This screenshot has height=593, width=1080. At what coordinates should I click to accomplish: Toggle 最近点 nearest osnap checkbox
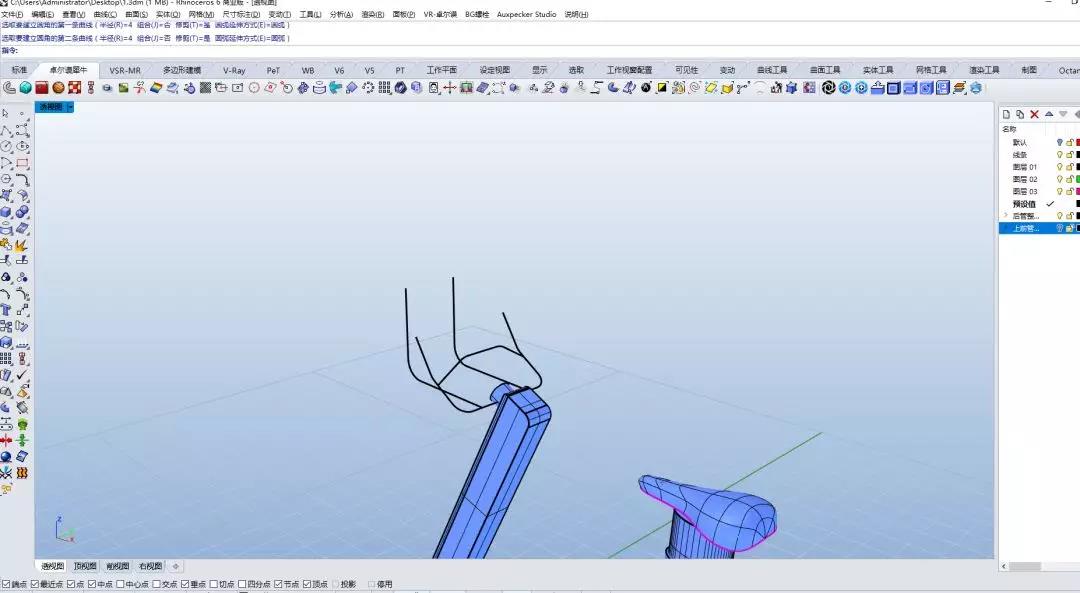pyautogui.click(x=35, y=584)
